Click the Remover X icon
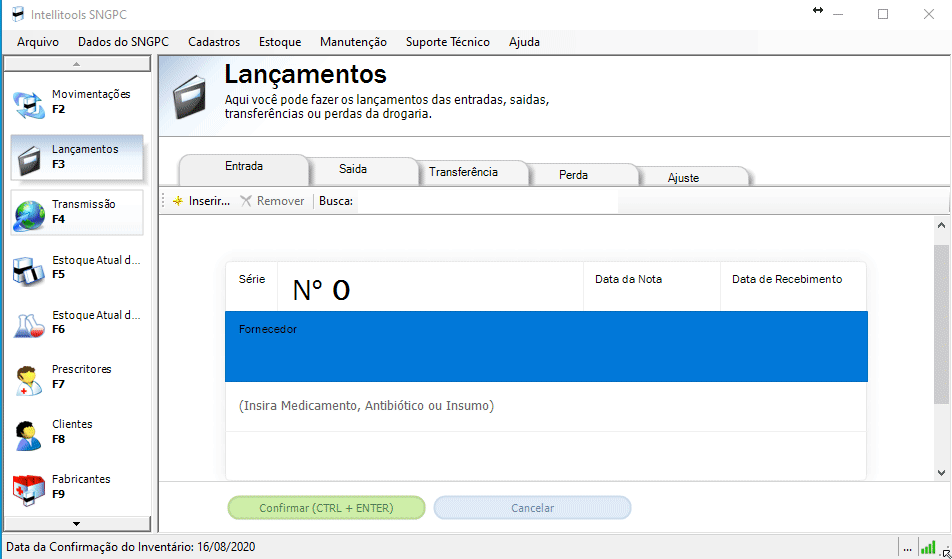The width and height of the screenshot is (952, 559). click(245, 201)
